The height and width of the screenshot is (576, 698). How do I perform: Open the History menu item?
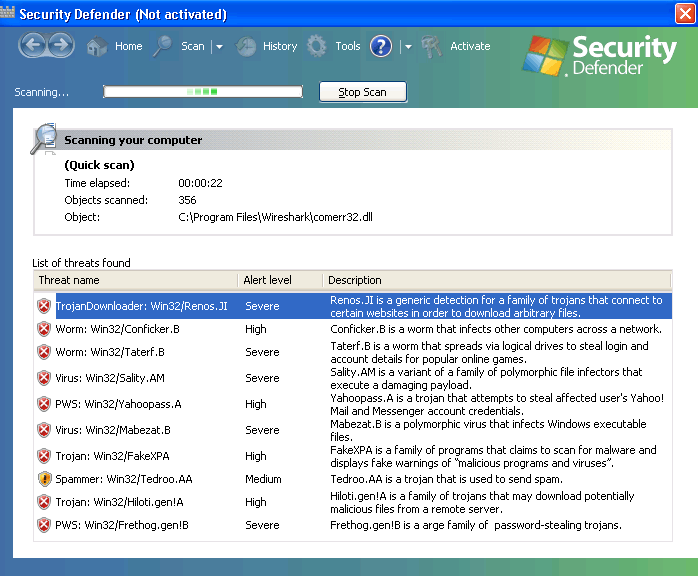pyautogui.click(x=280, y=46)
